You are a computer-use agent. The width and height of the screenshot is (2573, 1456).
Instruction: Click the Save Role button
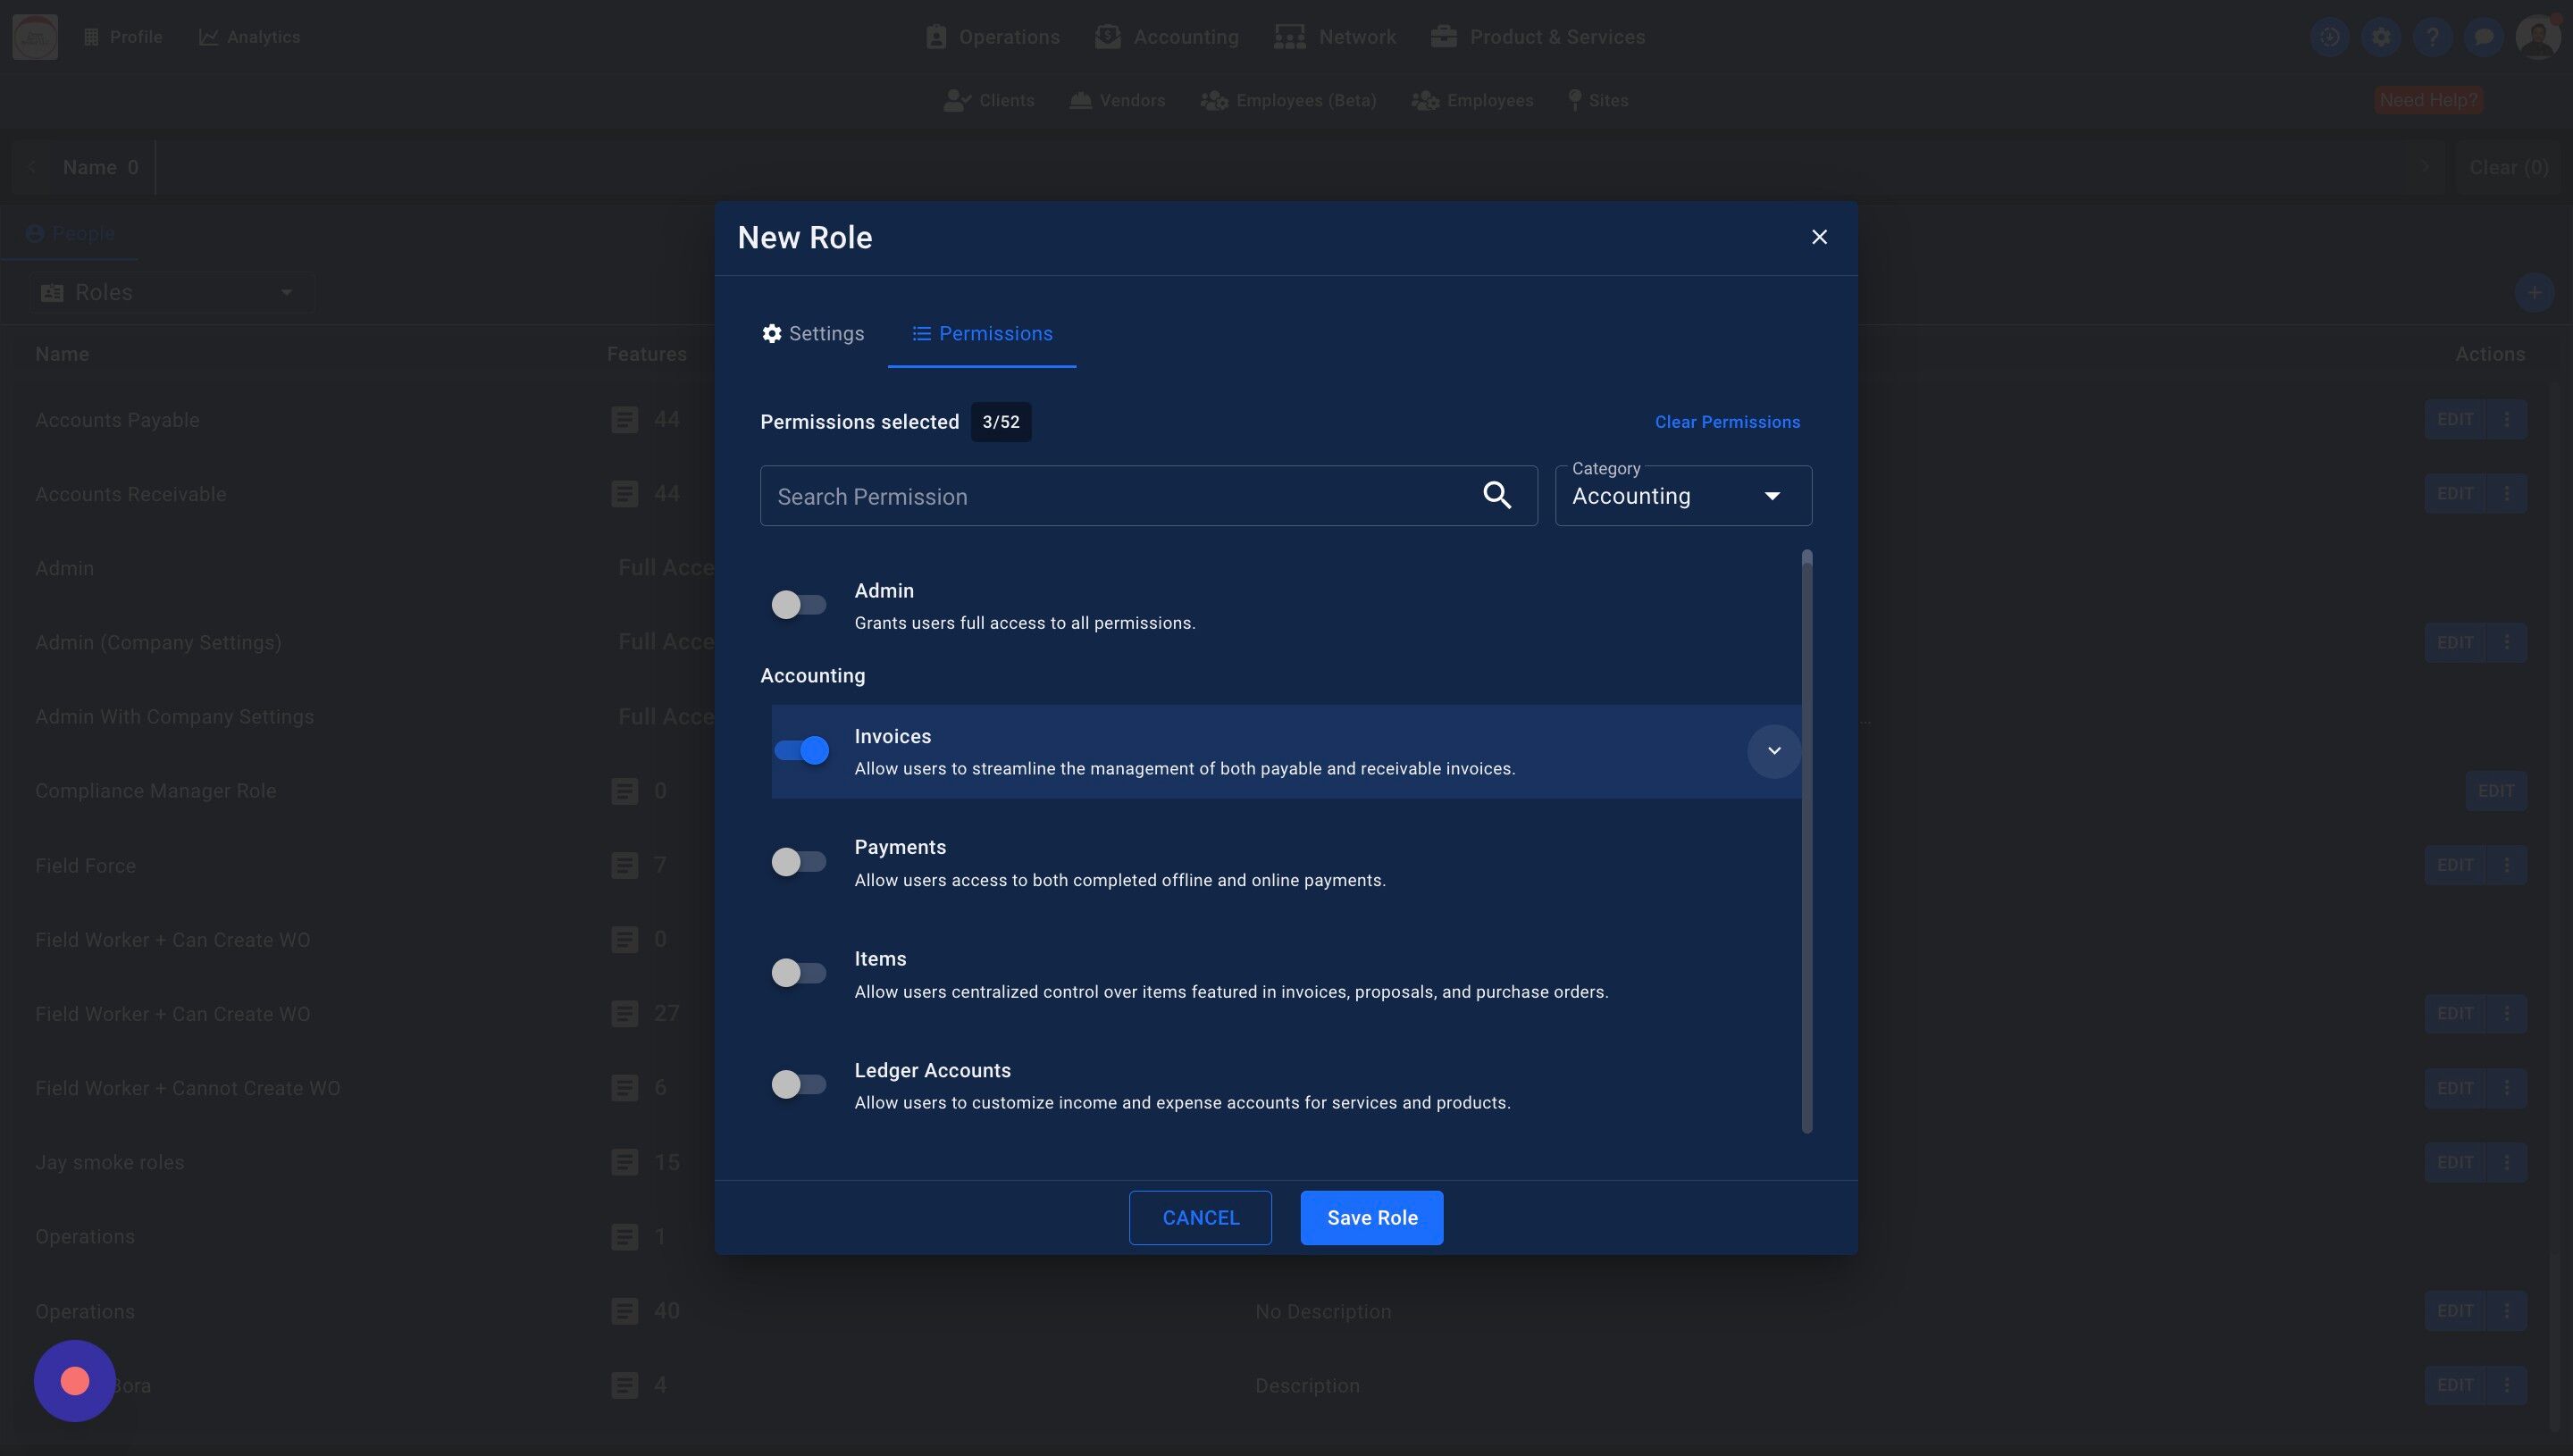[1371, 1218]
